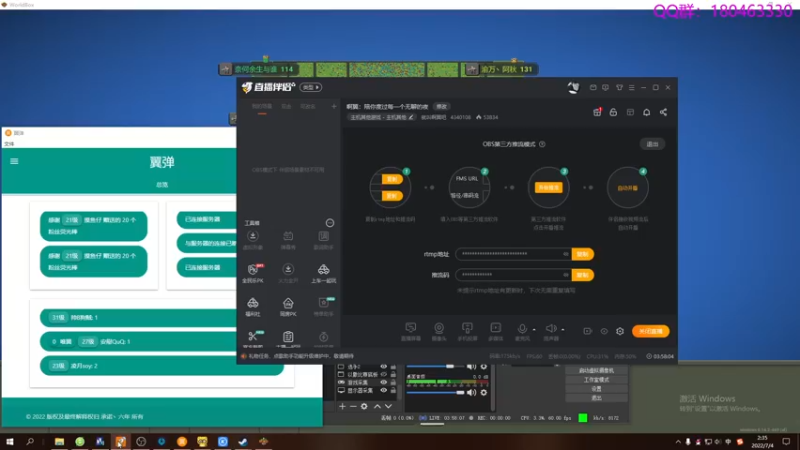Click the share icon in room header
Image resolution: width=800 pixels, height=450 pixels.
coord(663,112)
